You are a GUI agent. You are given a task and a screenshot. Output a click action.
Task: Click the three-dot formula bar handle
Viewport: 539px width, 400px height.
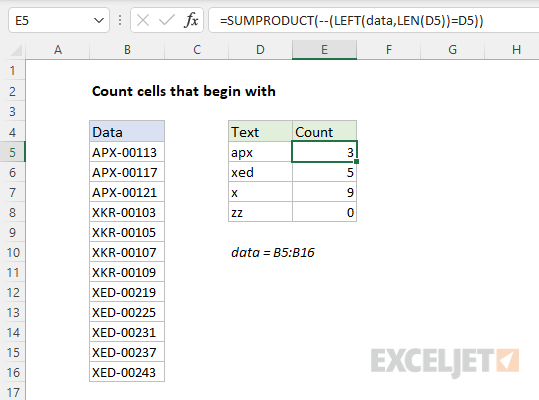[120, 21]
